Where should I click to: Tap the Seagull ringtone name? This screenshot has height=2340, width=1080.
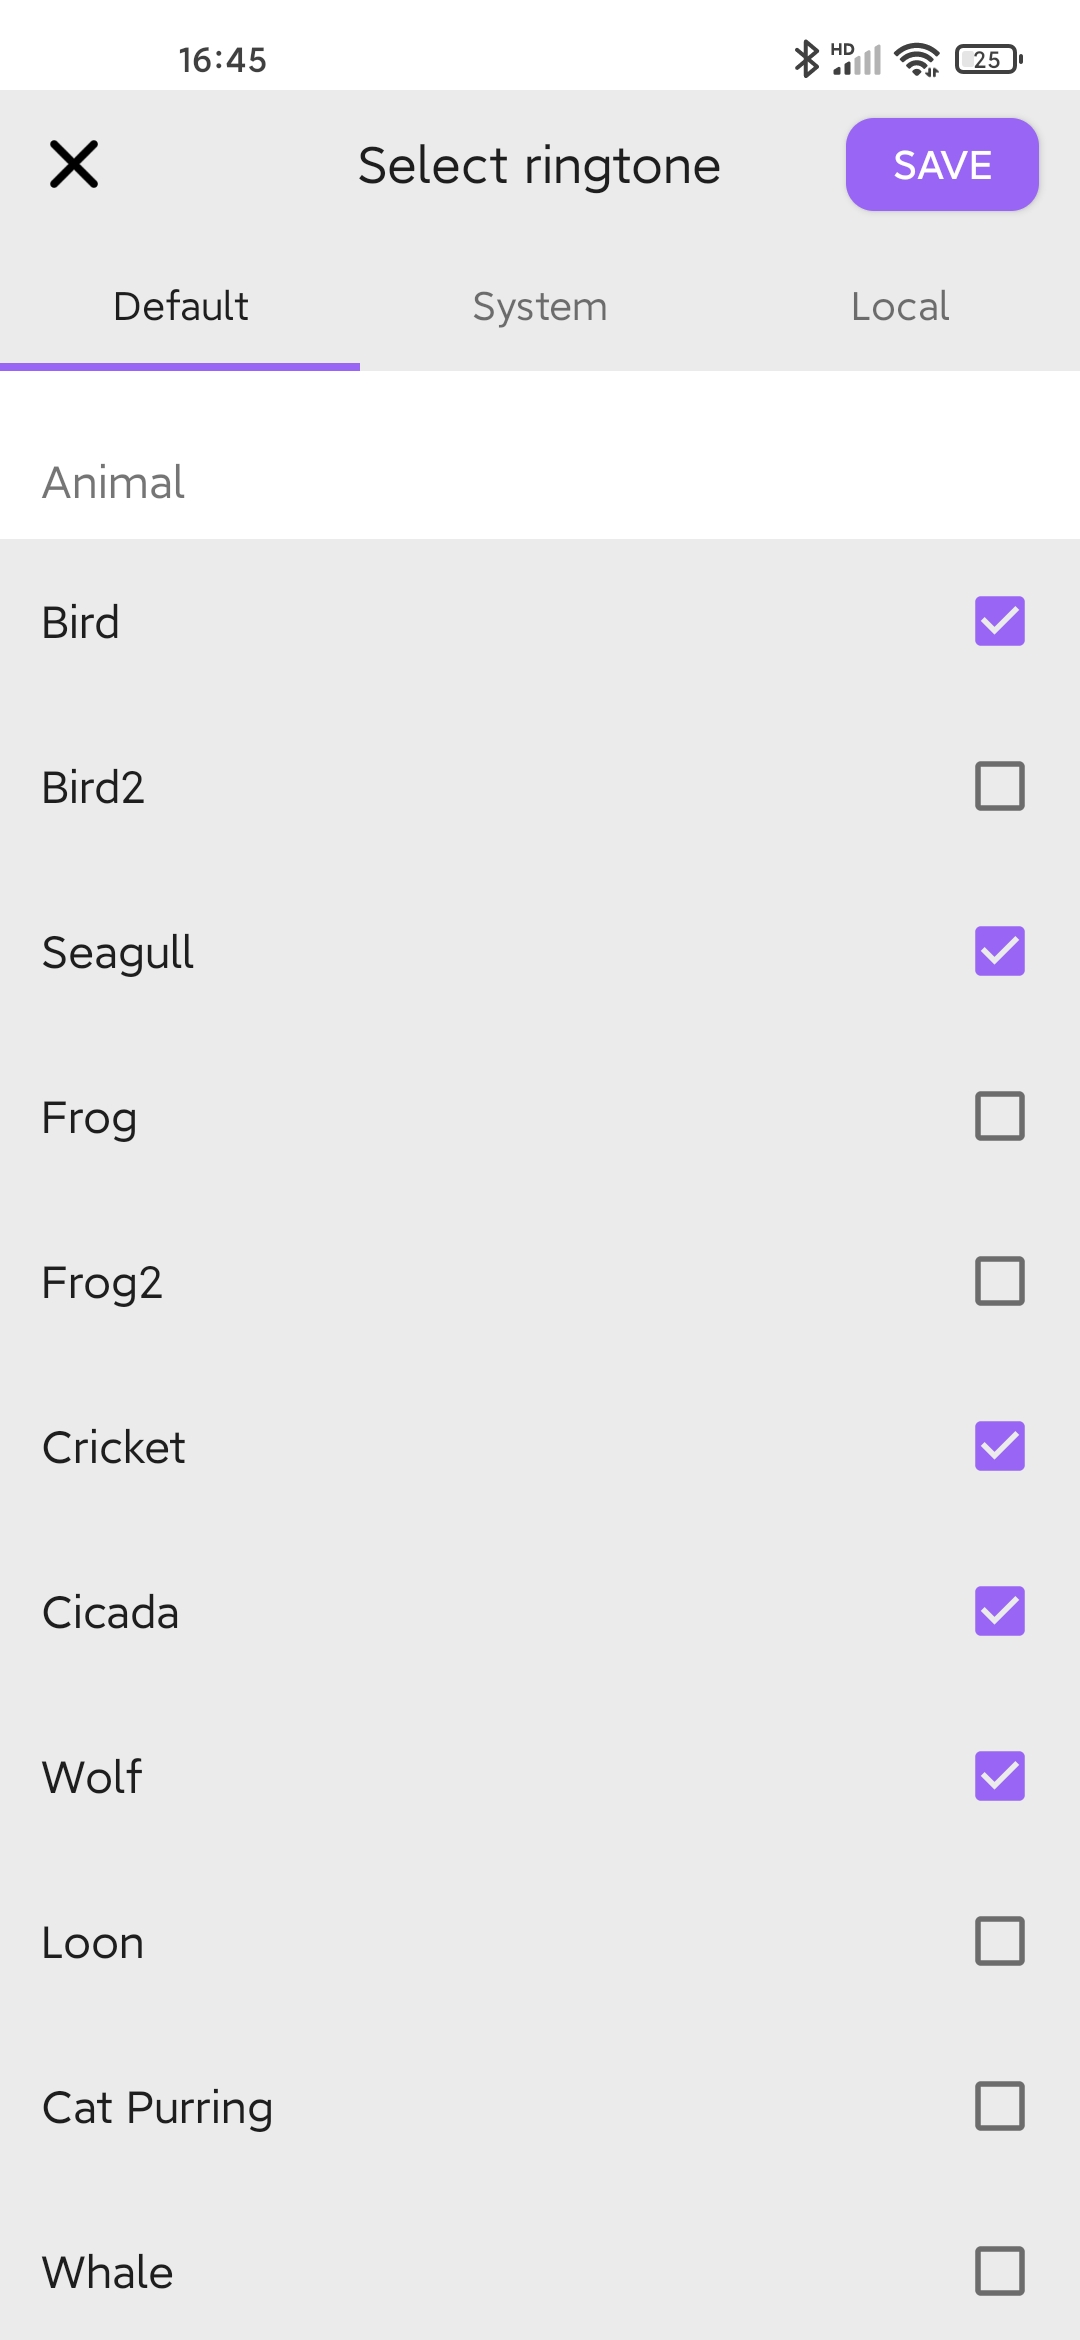tap(118, 953)
